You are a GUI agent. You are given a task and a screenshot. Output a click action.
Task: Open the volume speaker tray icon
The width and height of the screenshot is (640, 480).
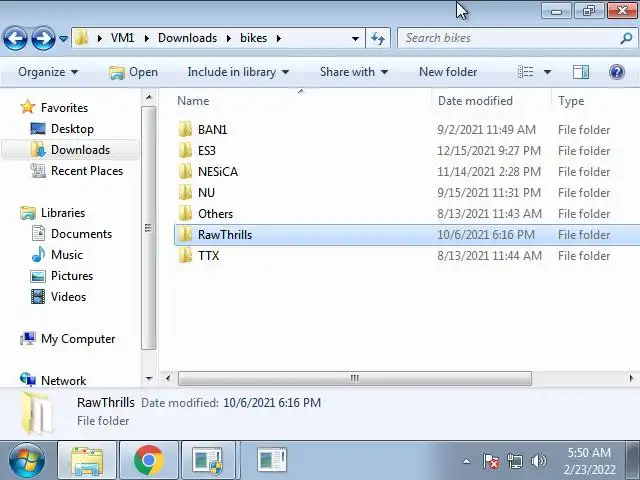point(538,461)
